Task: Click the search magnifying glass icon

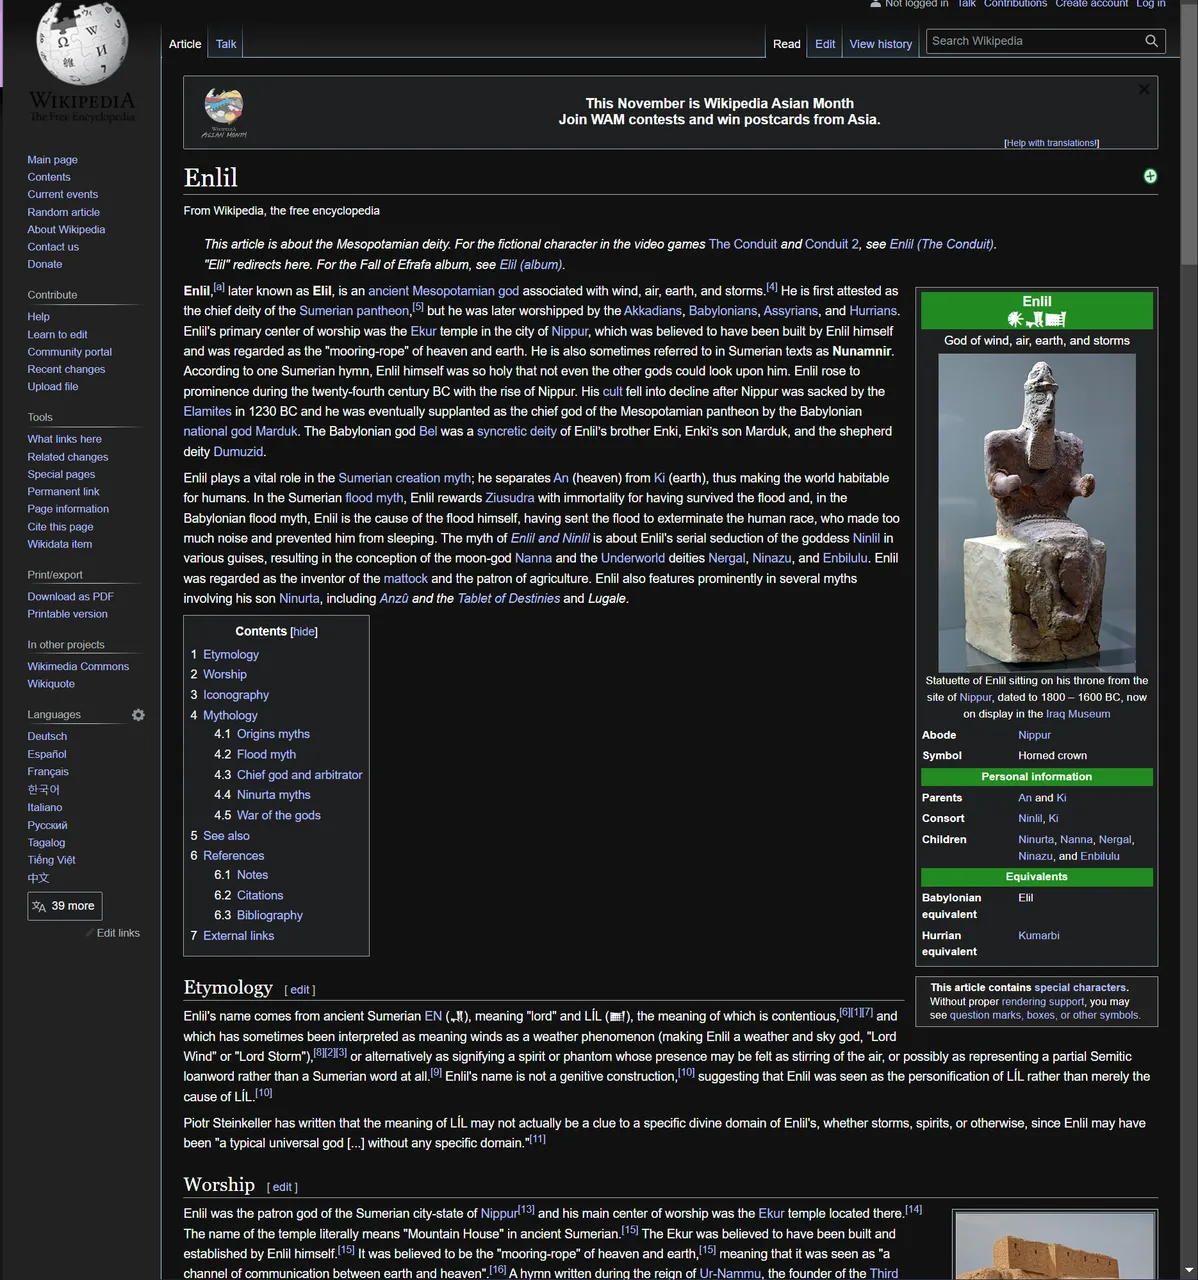Action: 1151,41
